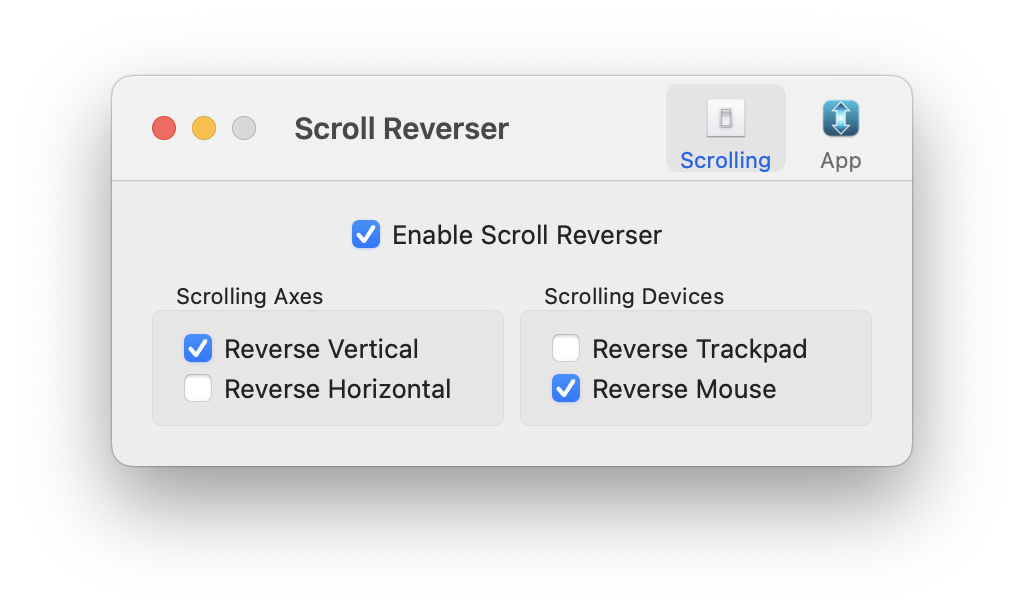
Task: Click the light switch icon in the toolbar
Action: [726, 119]
